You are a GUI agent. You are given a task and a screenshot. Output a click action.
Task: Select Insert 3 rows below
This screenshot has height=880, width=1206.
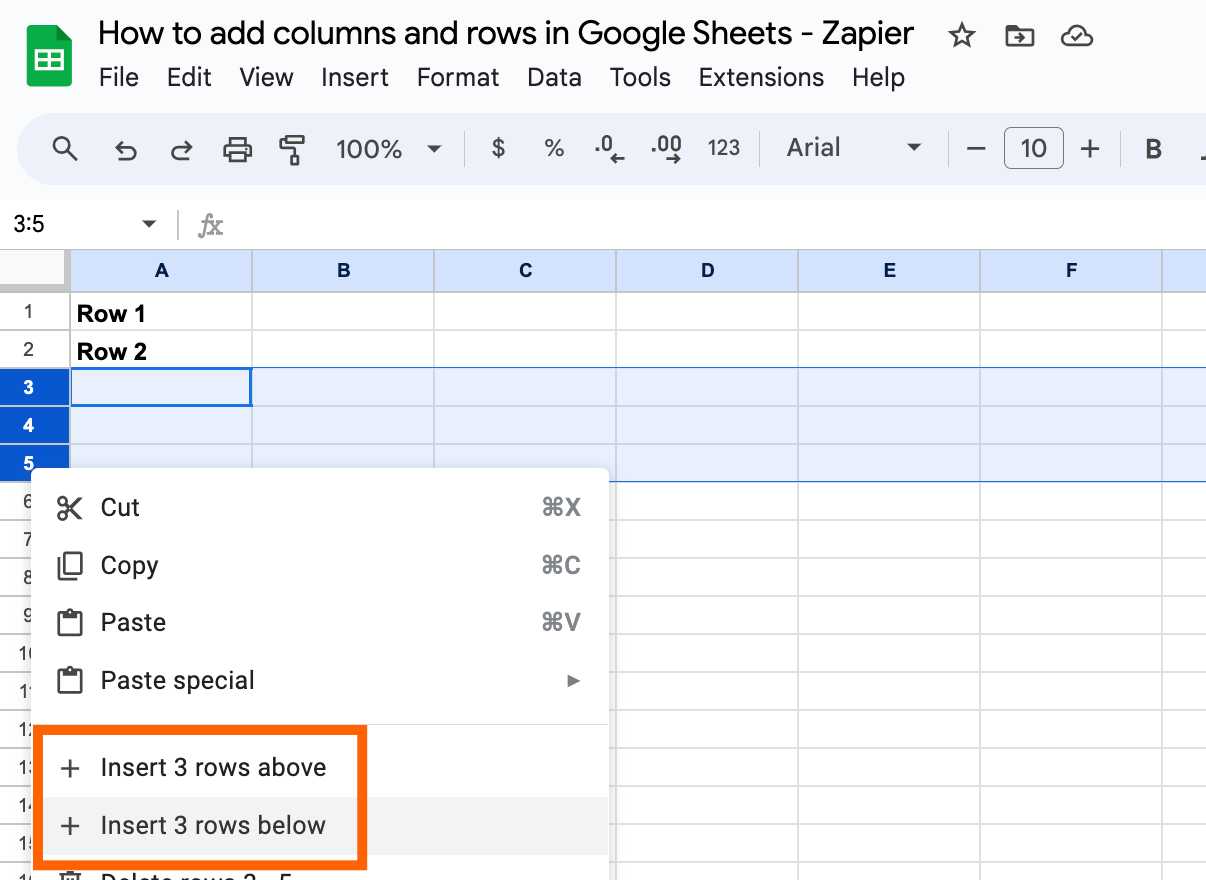(x=320, y=826)
